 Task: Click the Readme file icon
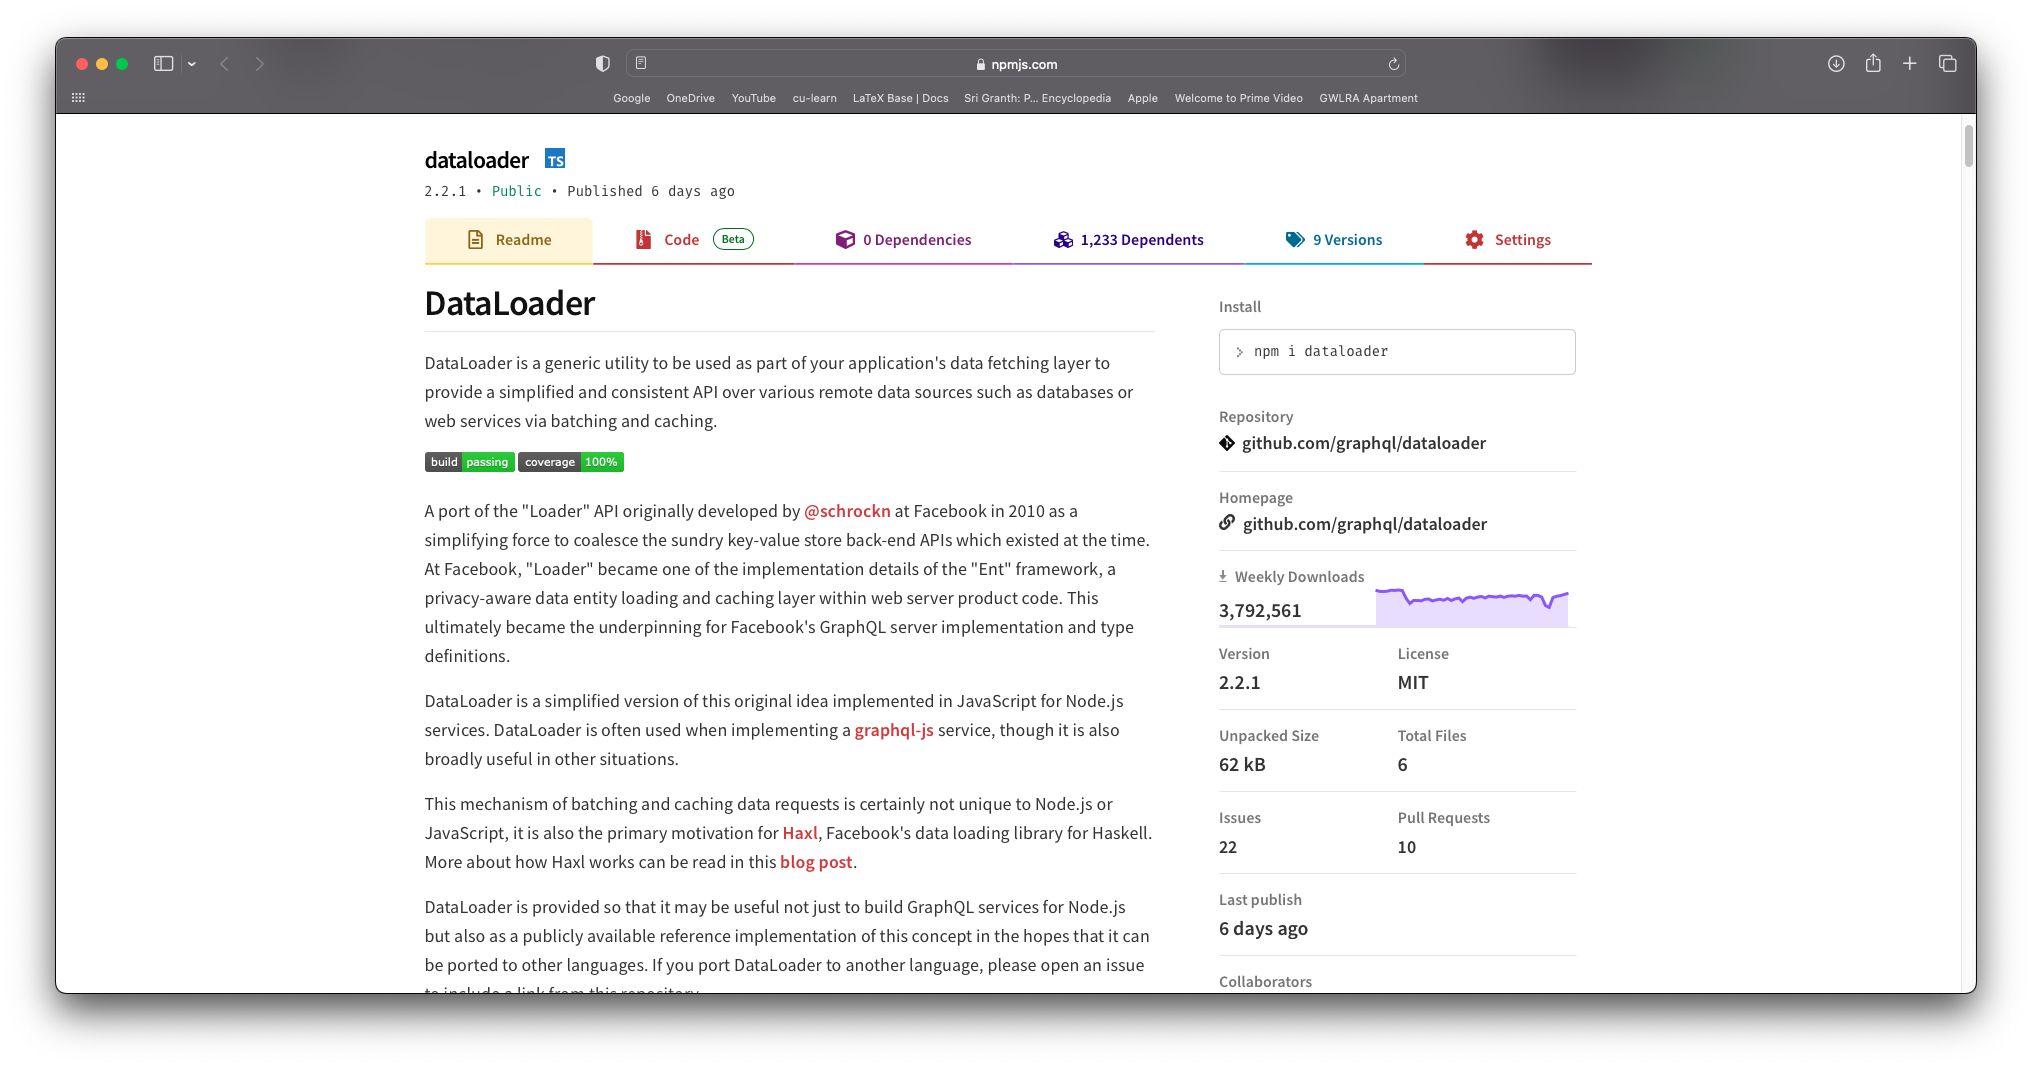click(x=476, y=240)
